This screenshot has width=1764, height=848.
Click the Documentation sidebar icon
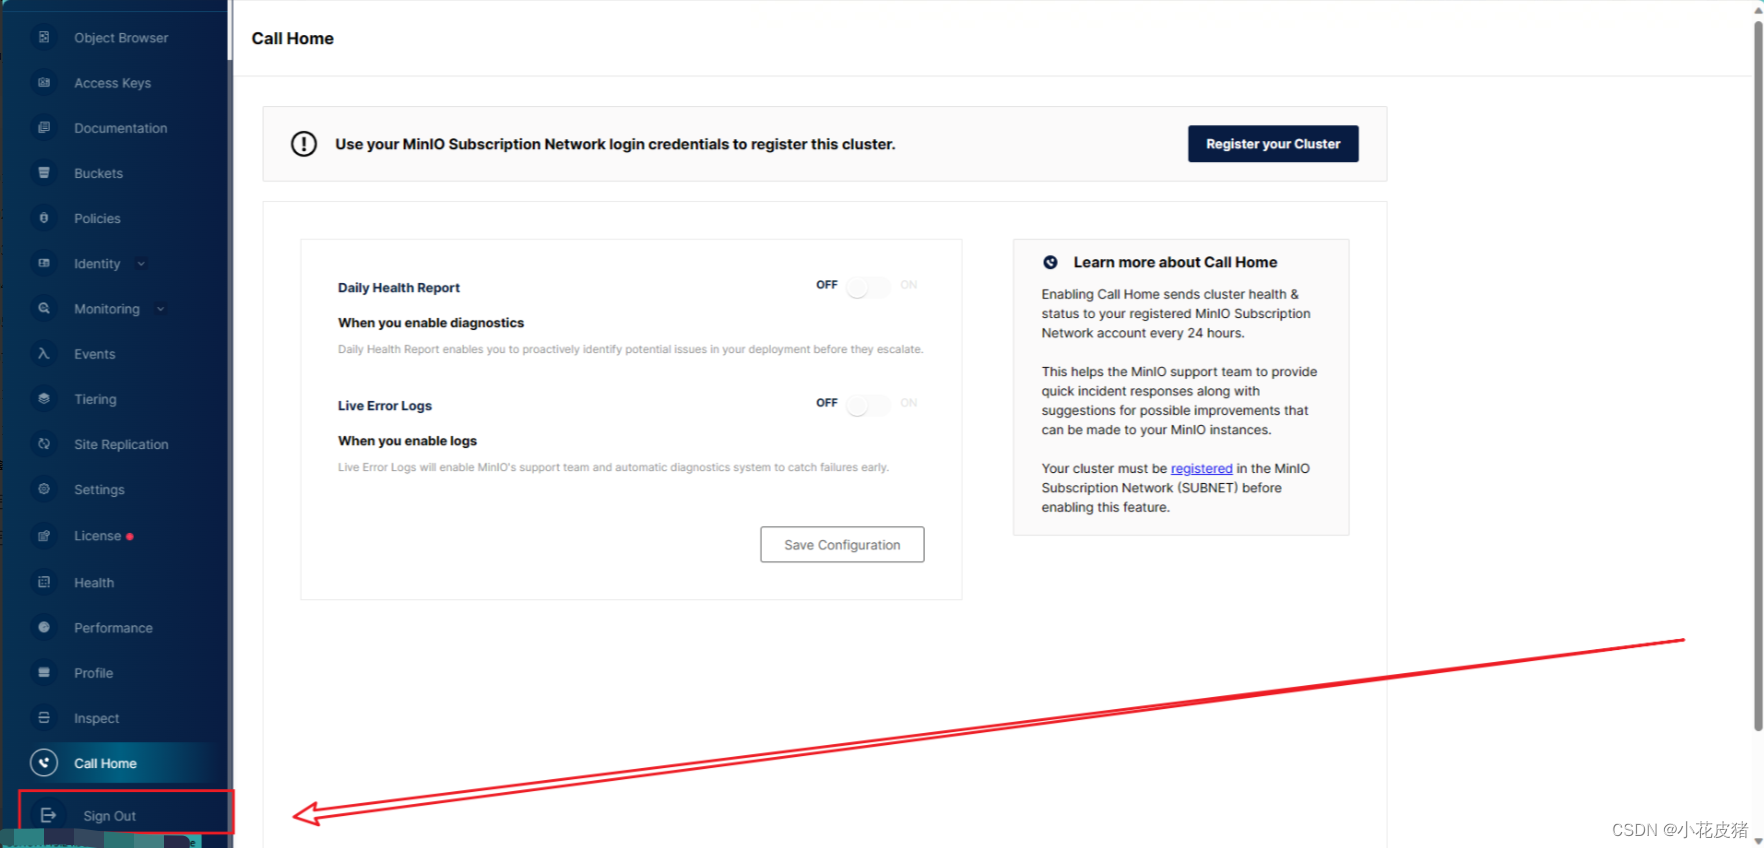coord(44,127)
